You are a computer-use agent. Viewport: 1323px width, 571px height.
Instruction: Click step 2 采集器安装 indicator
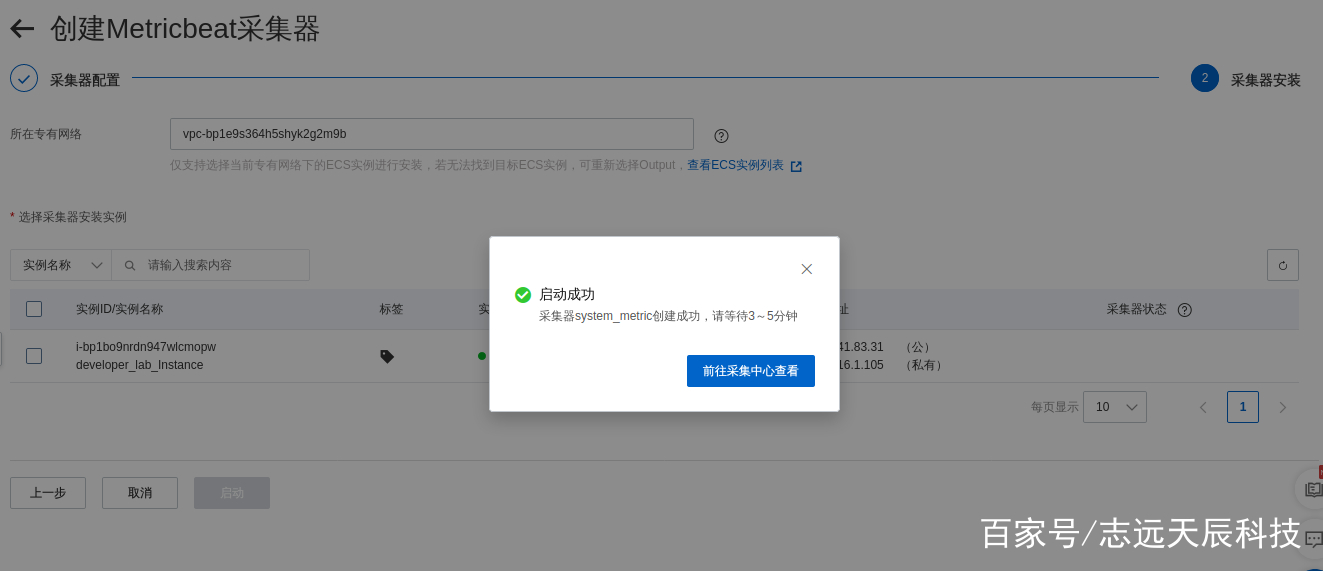click(1205, 78)
